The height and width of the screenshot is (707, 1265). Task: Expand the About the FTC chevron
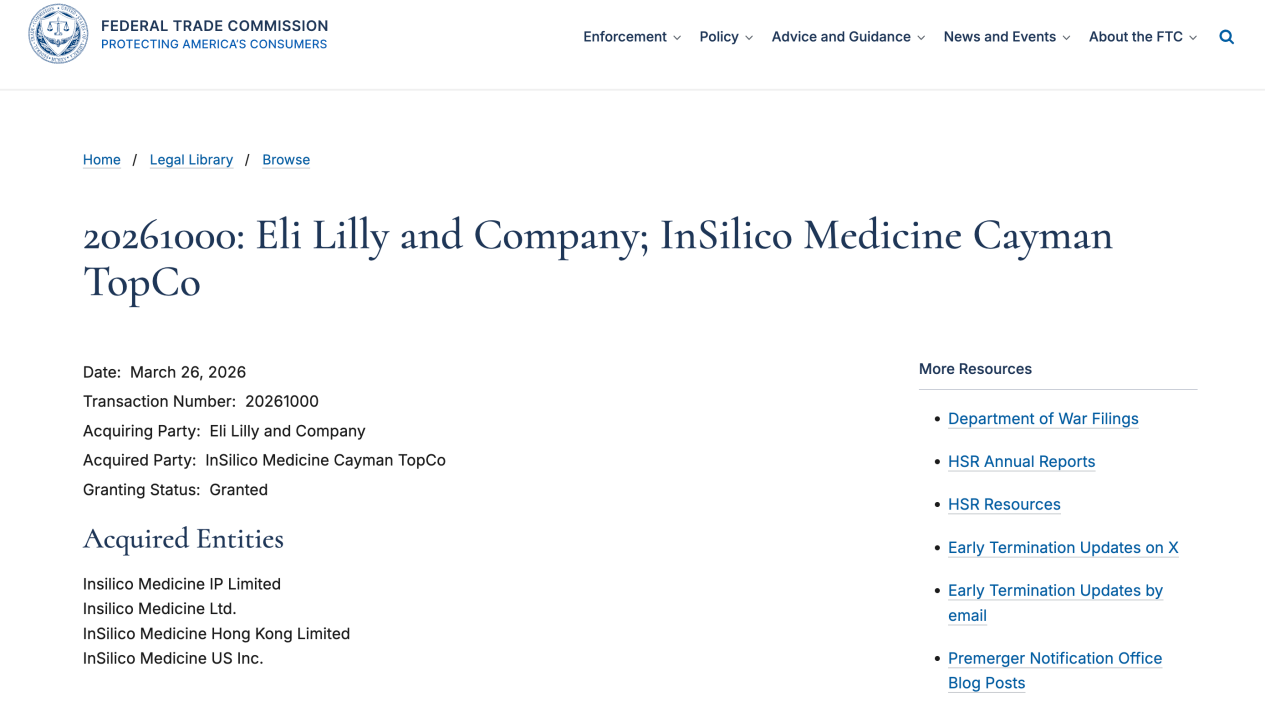click(x=1193, y=38)
